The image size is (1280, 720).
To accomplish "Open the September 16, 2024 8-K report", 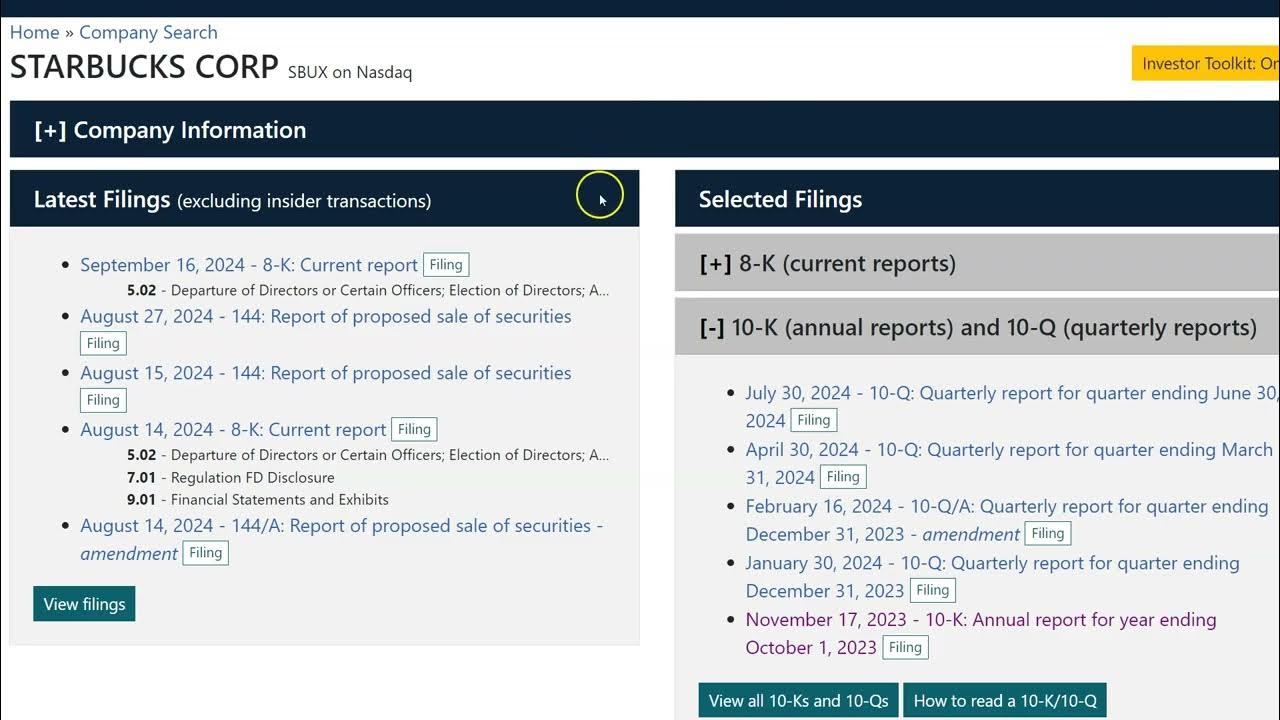I will 248,265.
